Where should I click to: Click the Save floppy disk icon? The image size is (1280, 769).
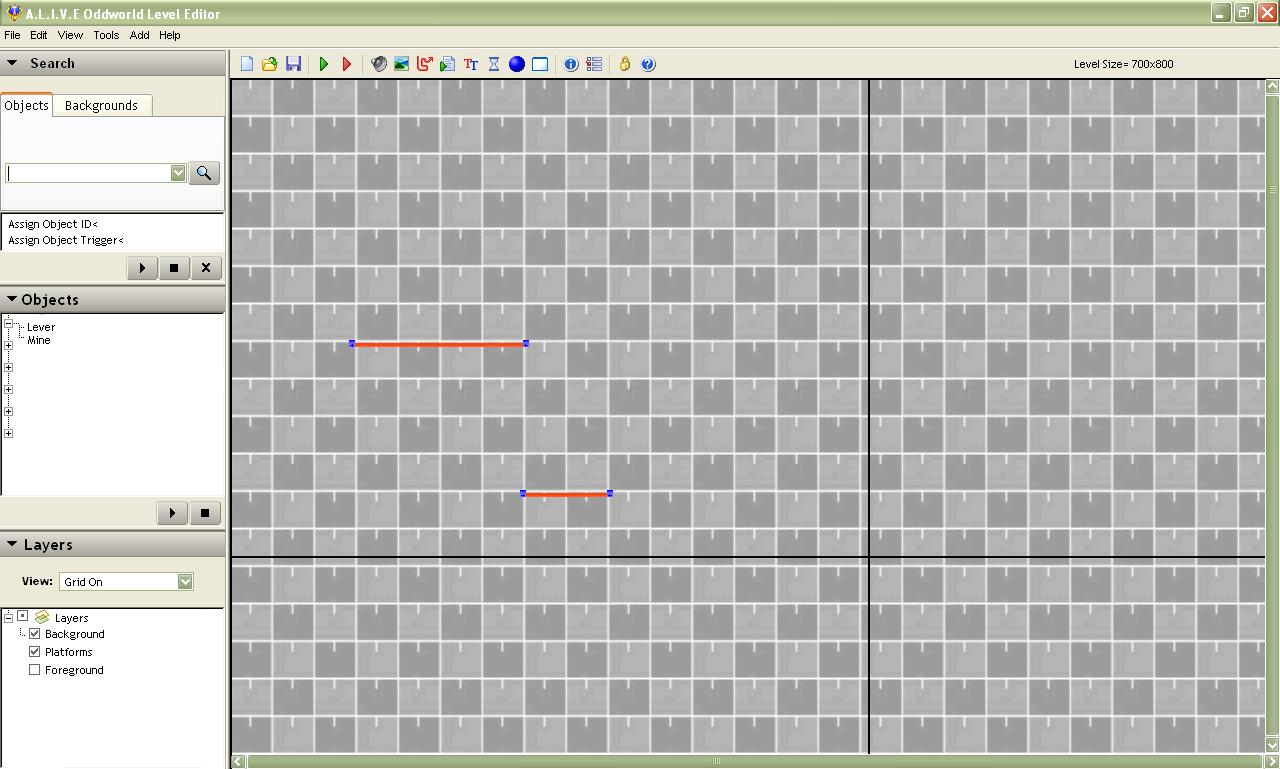[293, 64]
